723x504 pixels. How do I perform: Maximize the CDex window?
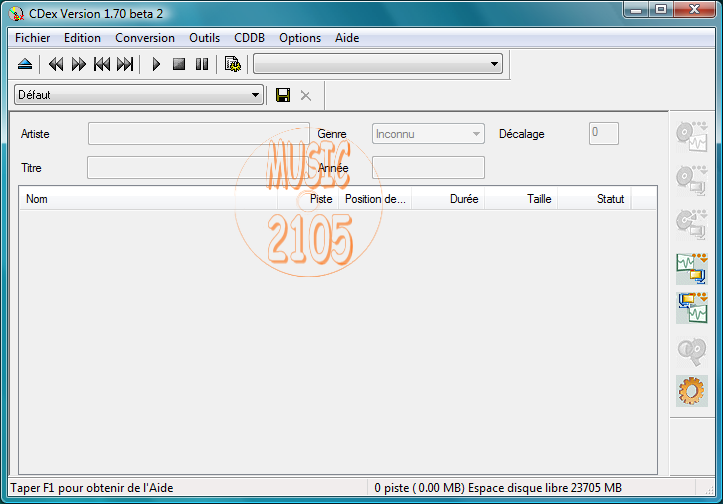pos(661,9)
